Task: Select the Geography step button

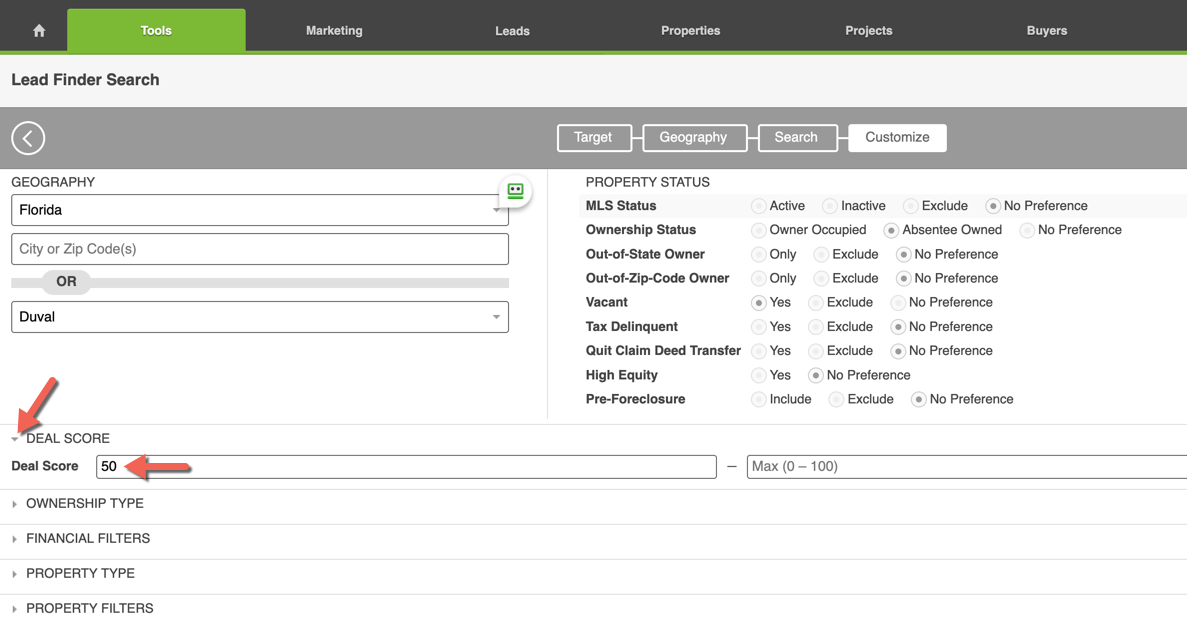Action: tap(694, 138)
